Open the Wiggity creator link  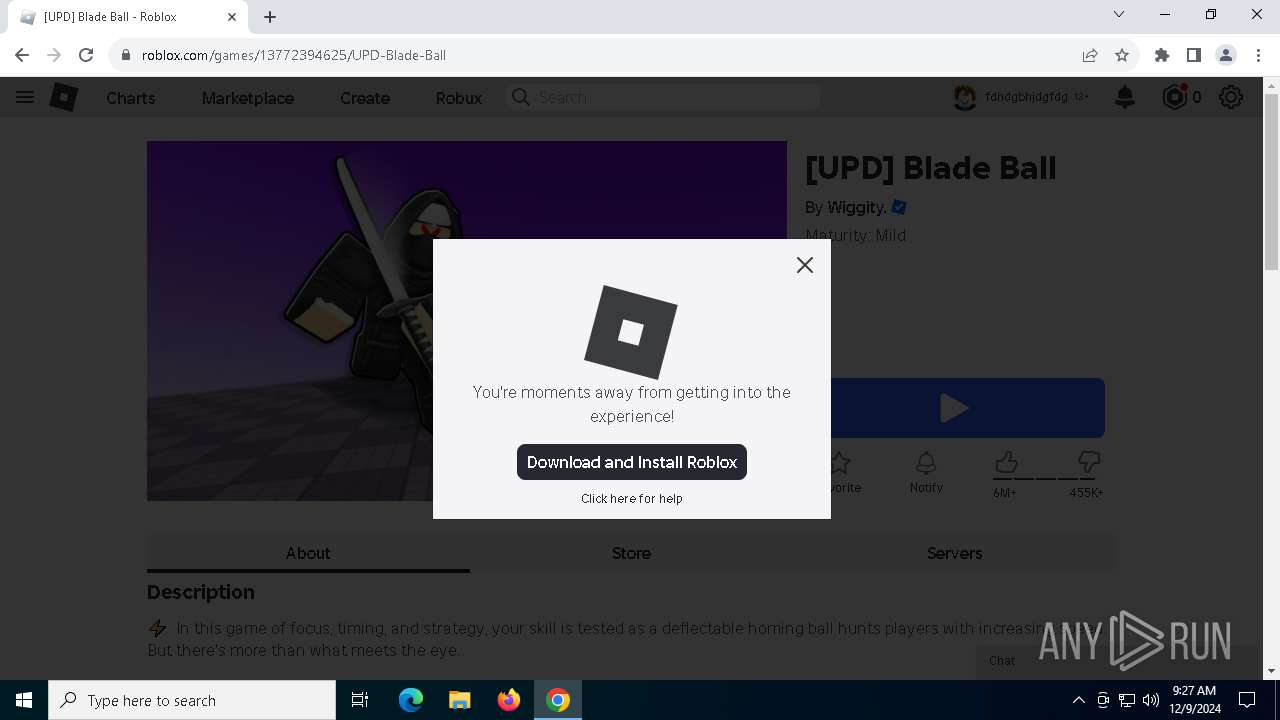click(856, 207)
